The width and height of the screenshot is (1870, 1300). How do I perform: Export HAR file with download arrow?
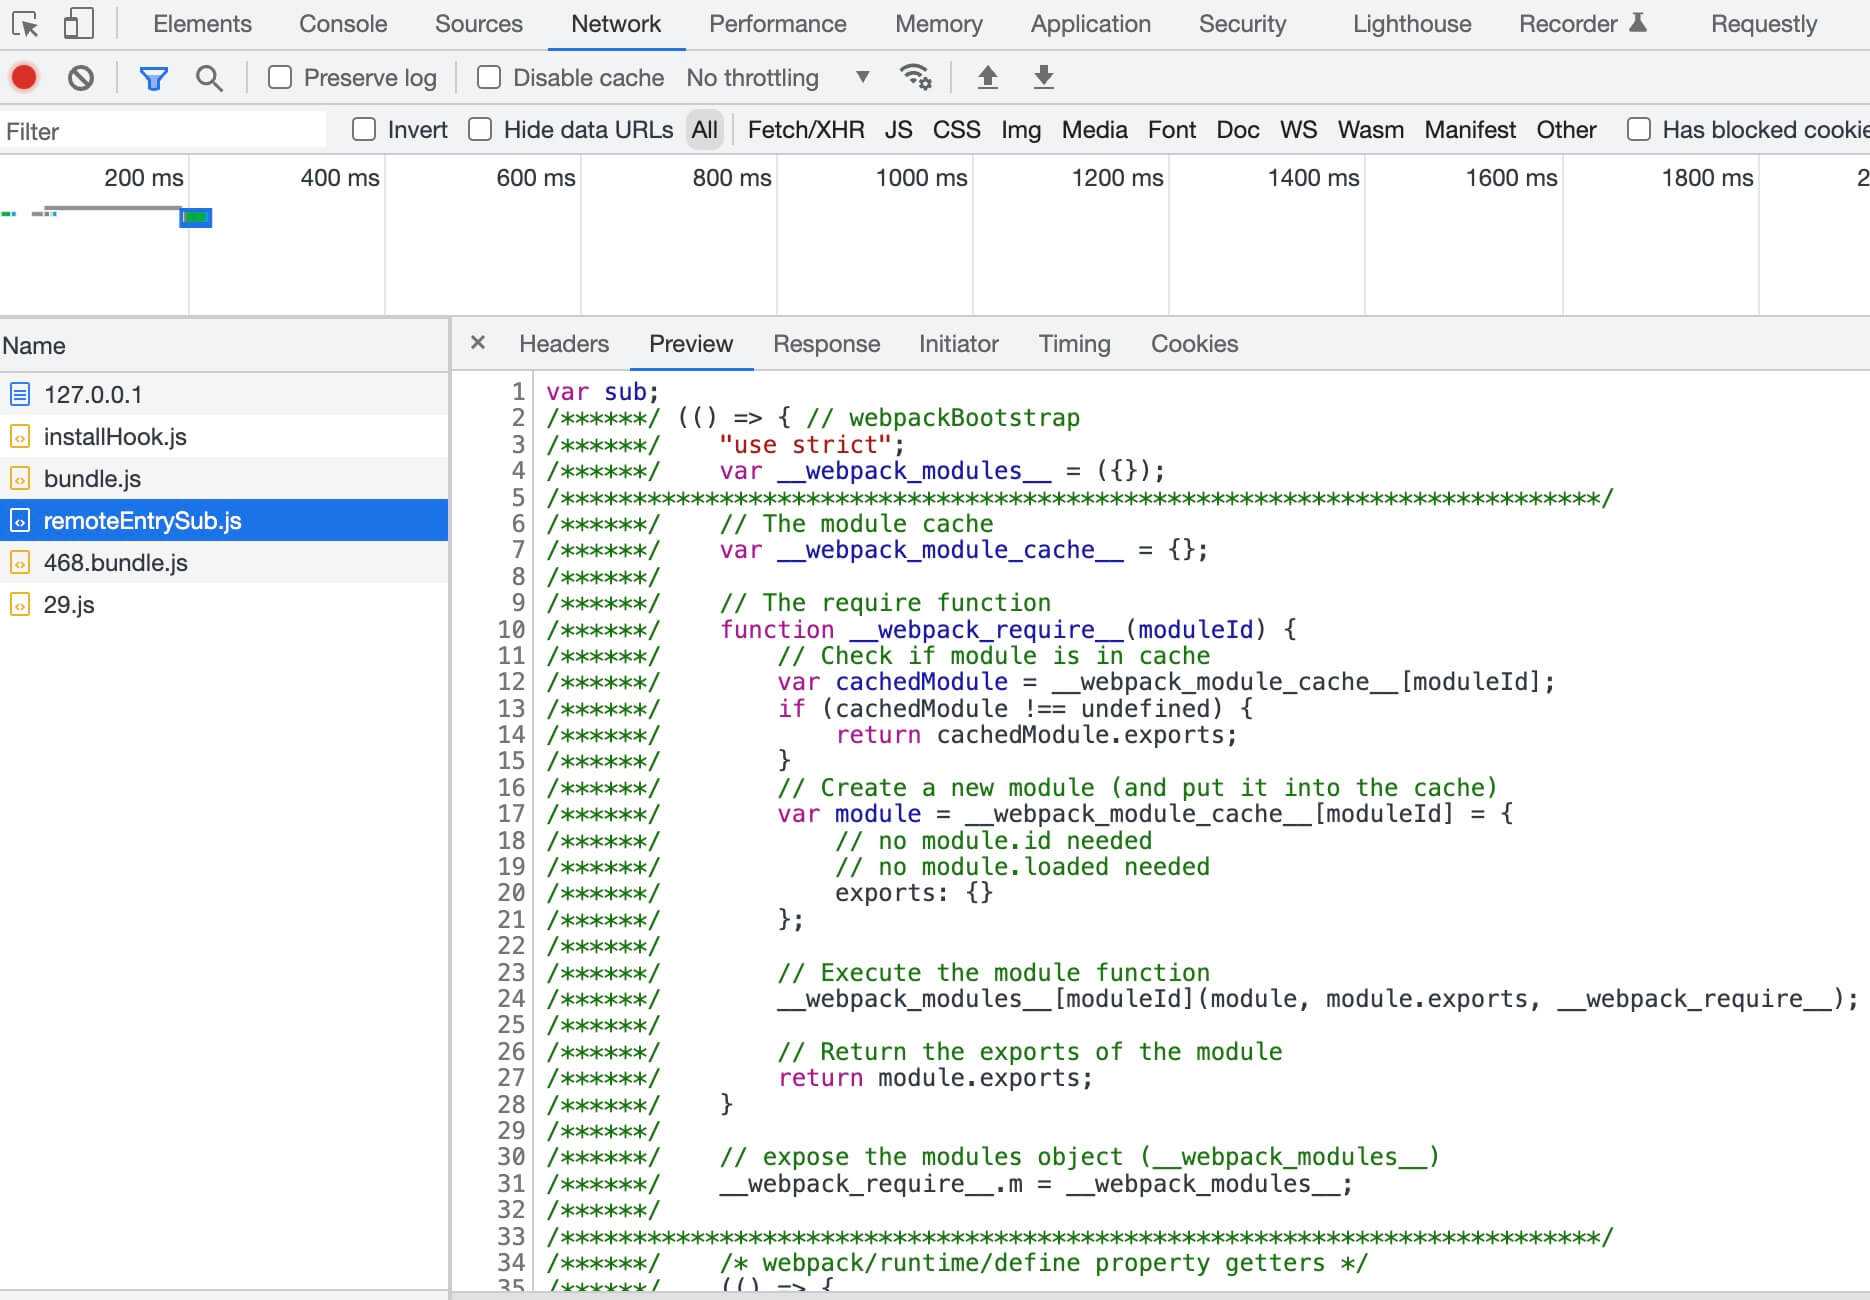[1043, 77]
